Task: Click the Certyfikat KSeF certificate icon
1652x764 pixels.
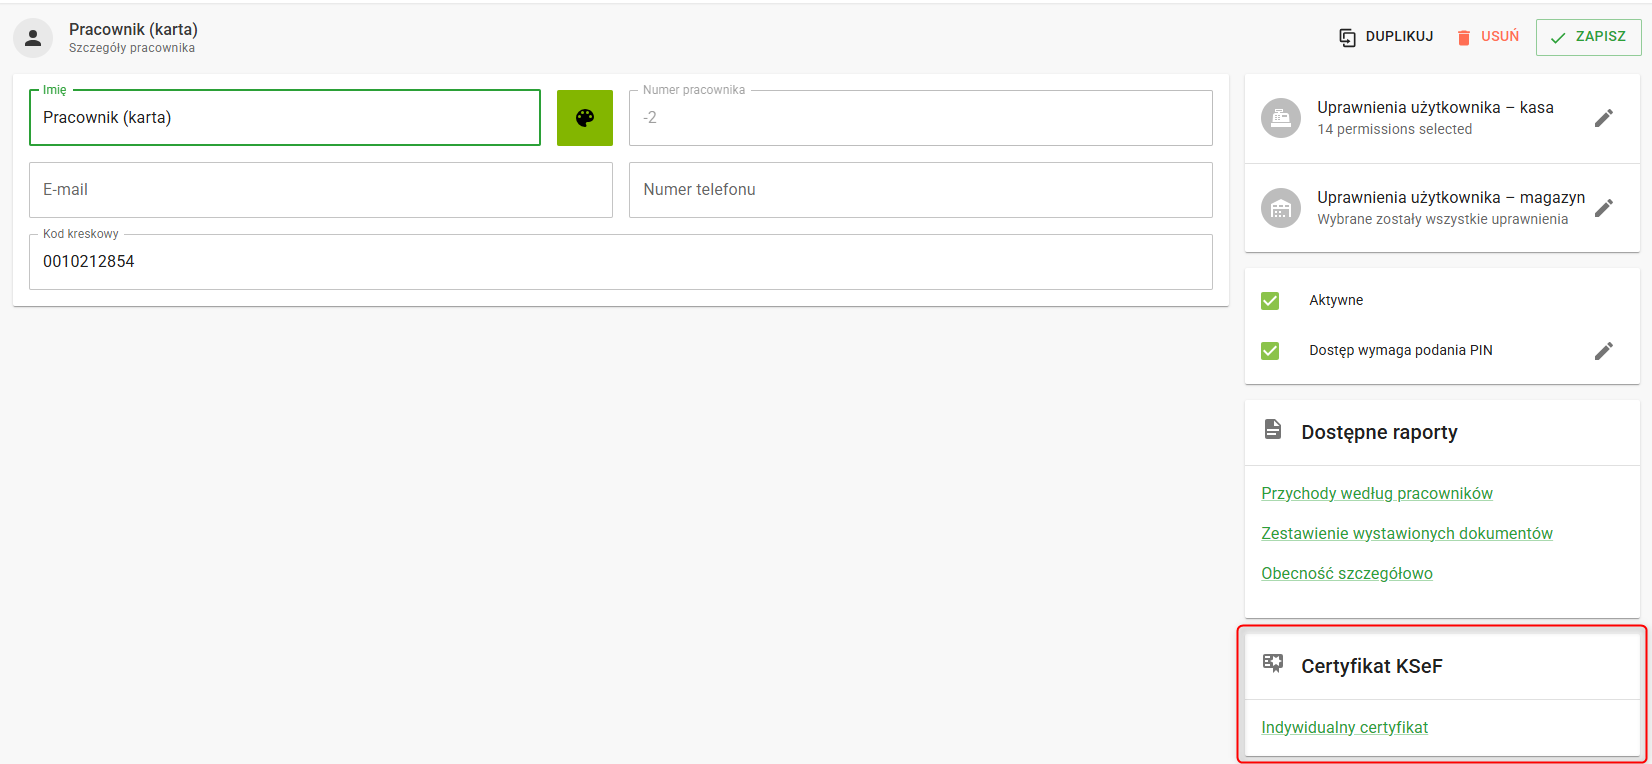Action: (1273, 663)
